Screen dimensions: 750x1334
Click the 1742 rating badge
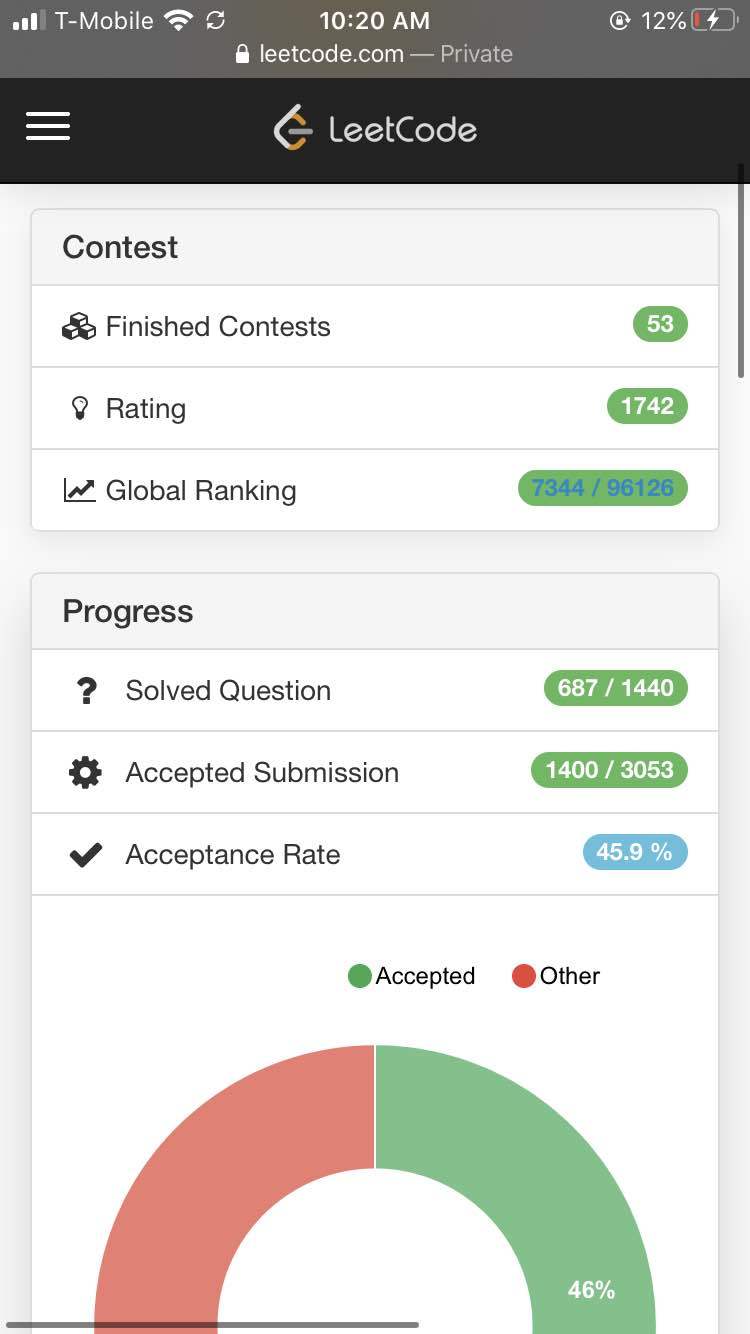point(647,406)
